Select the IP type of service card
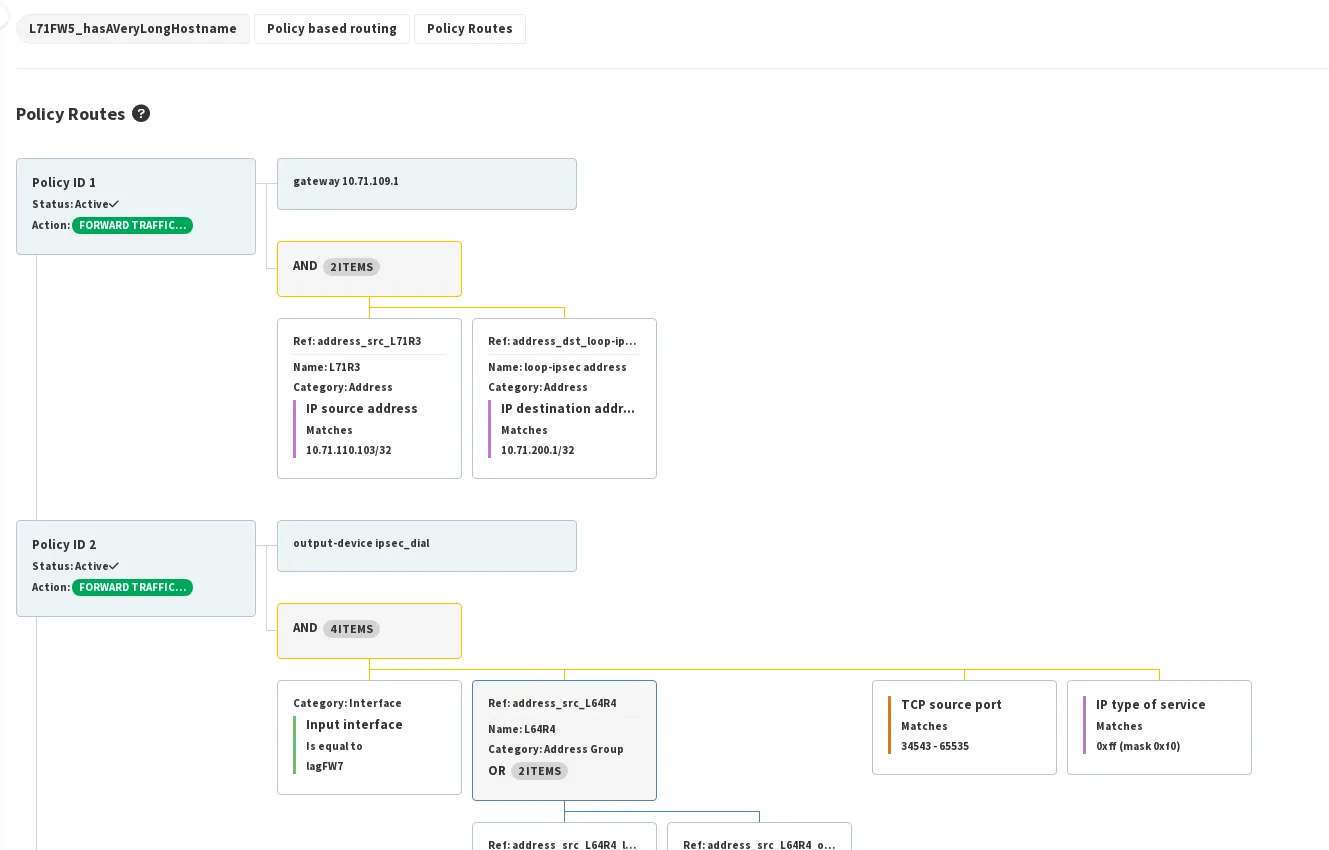The width and height of the screenshot is (1329, 850). [x=1159, y=727]
